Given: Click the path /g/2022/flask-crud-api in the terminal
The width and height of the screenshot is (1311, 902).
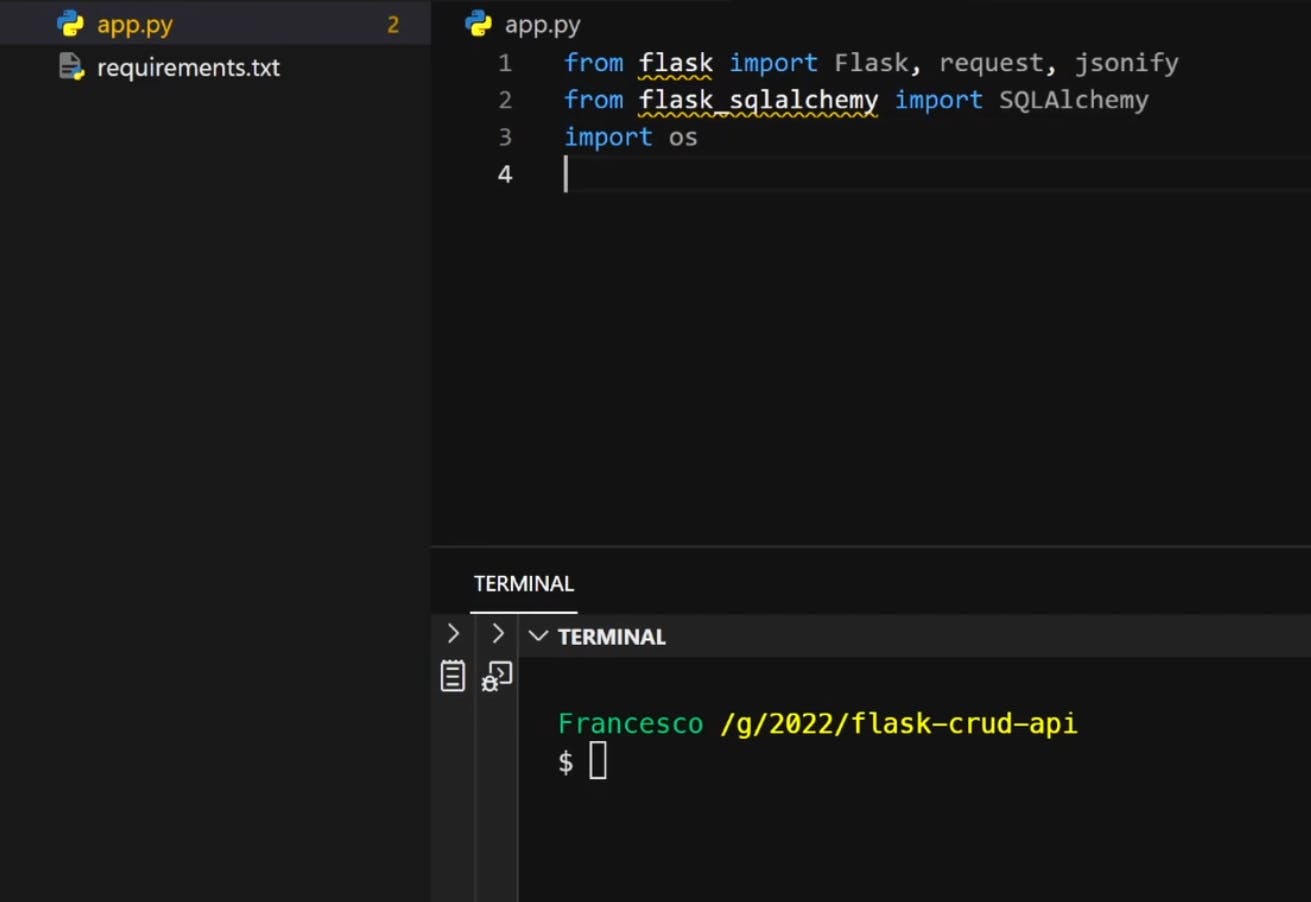Looking at the screenshot, I should tap(899, 723).
